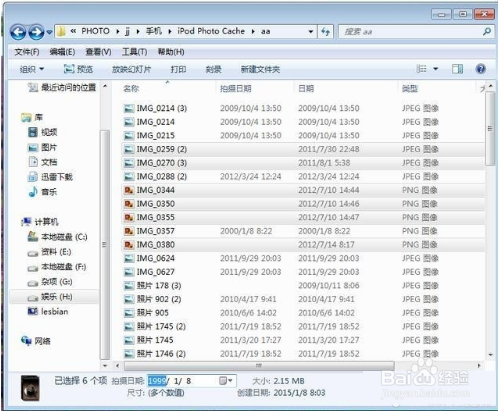
Task: Click the navigation pane scrollbar thumb
Action: (x=105, y=245)
